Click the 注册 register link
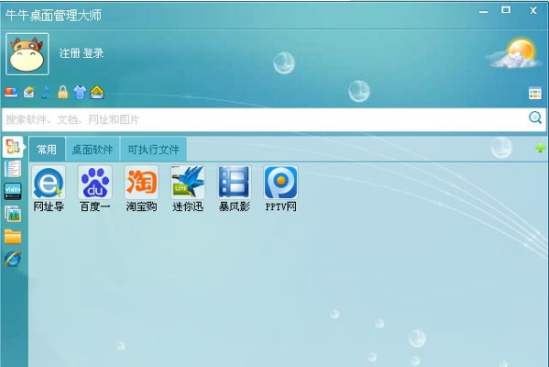The image size is (549, 367). click(x=70, y=53)
